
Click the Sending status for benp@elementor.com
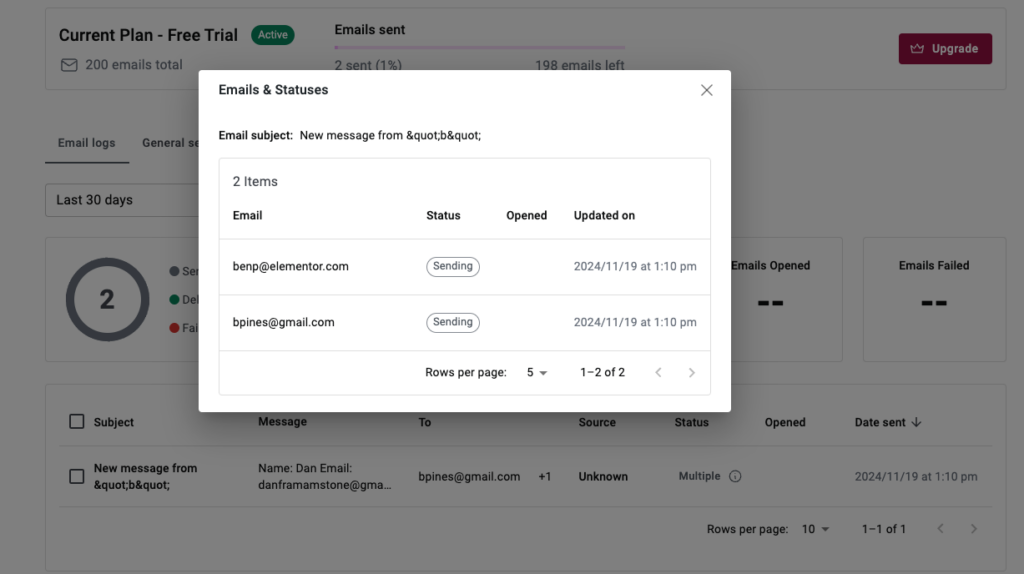(x=453, y=267)
